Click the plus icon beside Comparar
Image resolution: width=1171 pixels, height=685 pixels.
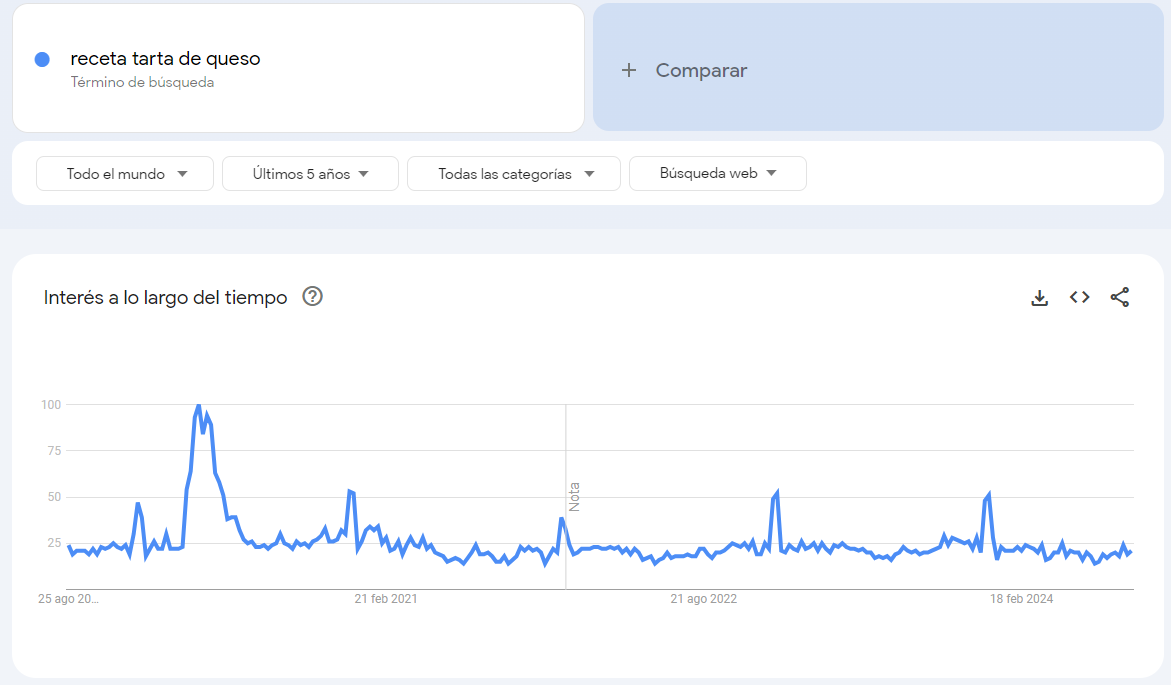[629, 70]
